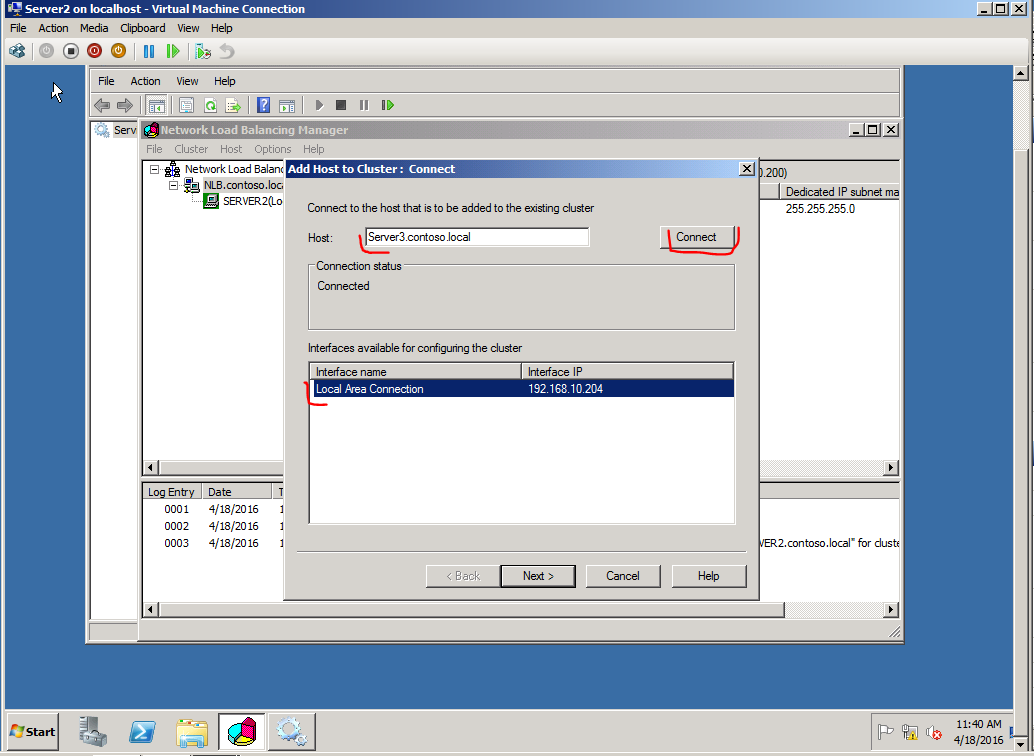Open File menu of Virtual Machine Connection
This screenshot has height=756, width=1034.
18,28
